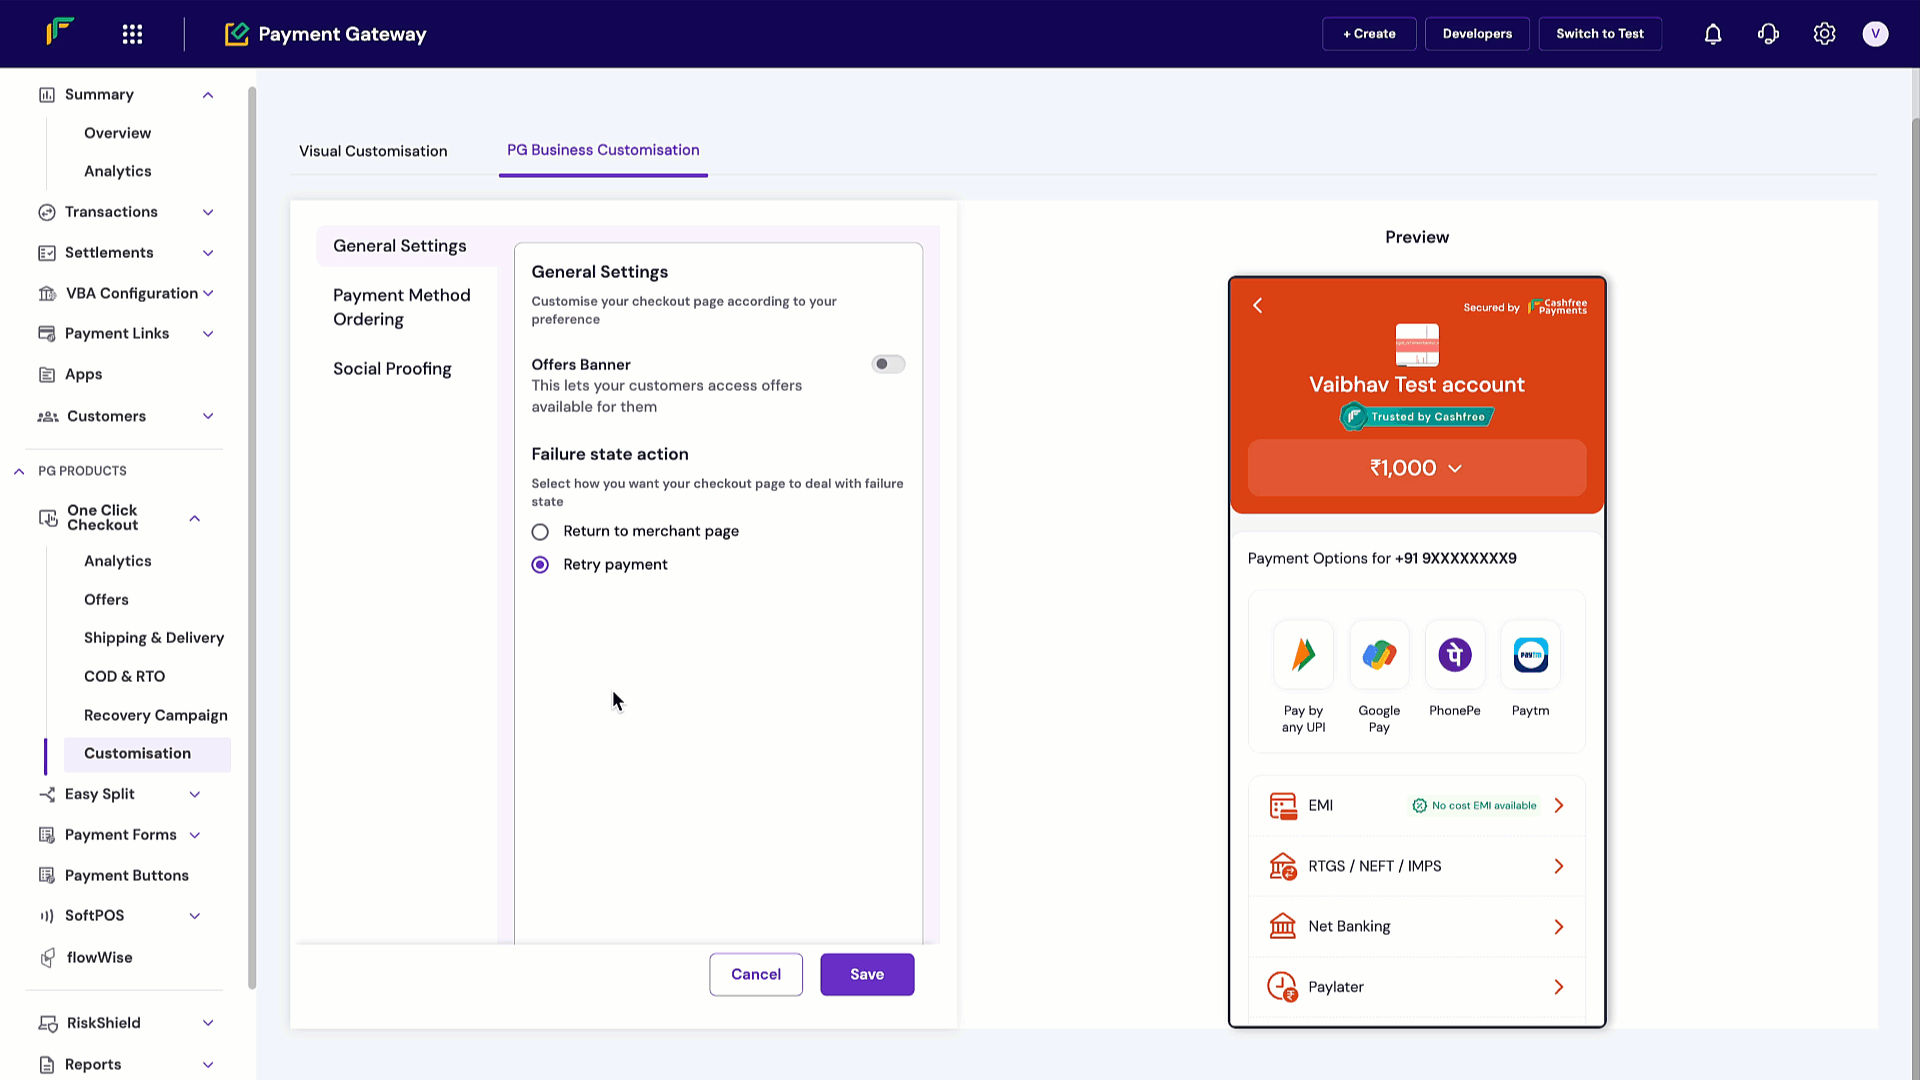Click the Paytm icon in preview
Viewport: 1920px width, 1080px height.
click(1530, 655)
